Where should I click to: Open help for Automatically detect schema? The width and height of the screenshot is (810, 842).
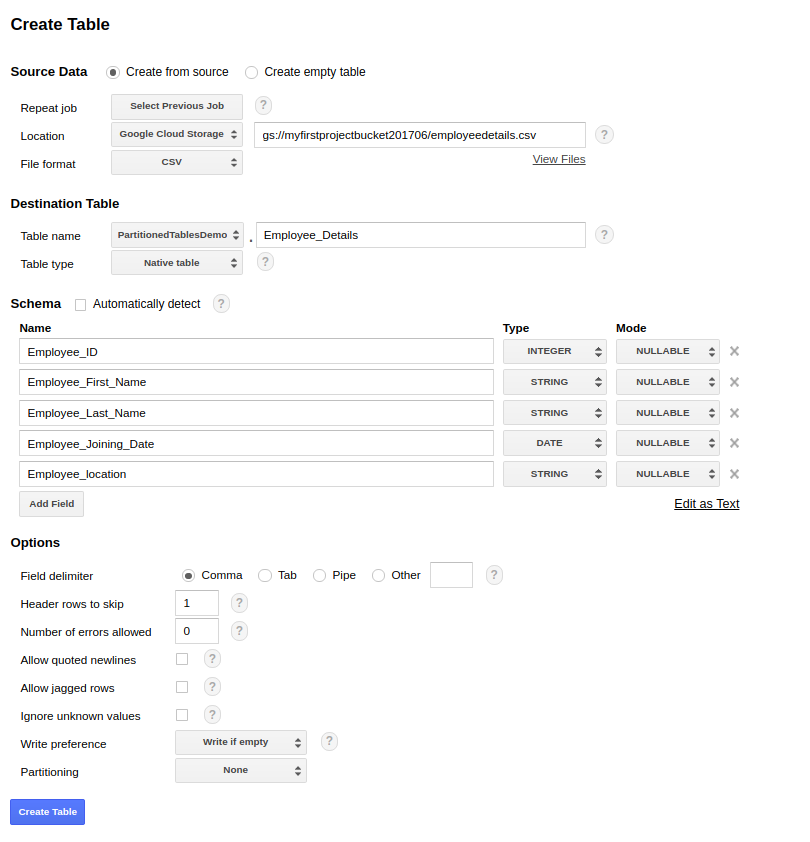pos(221,304)
